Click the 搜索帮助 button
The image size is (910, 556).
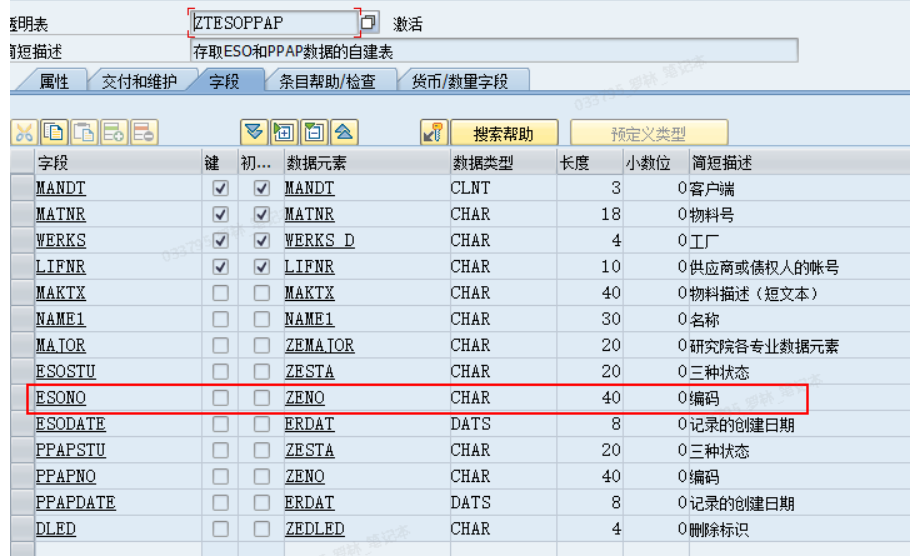click(x=503, y=134)
